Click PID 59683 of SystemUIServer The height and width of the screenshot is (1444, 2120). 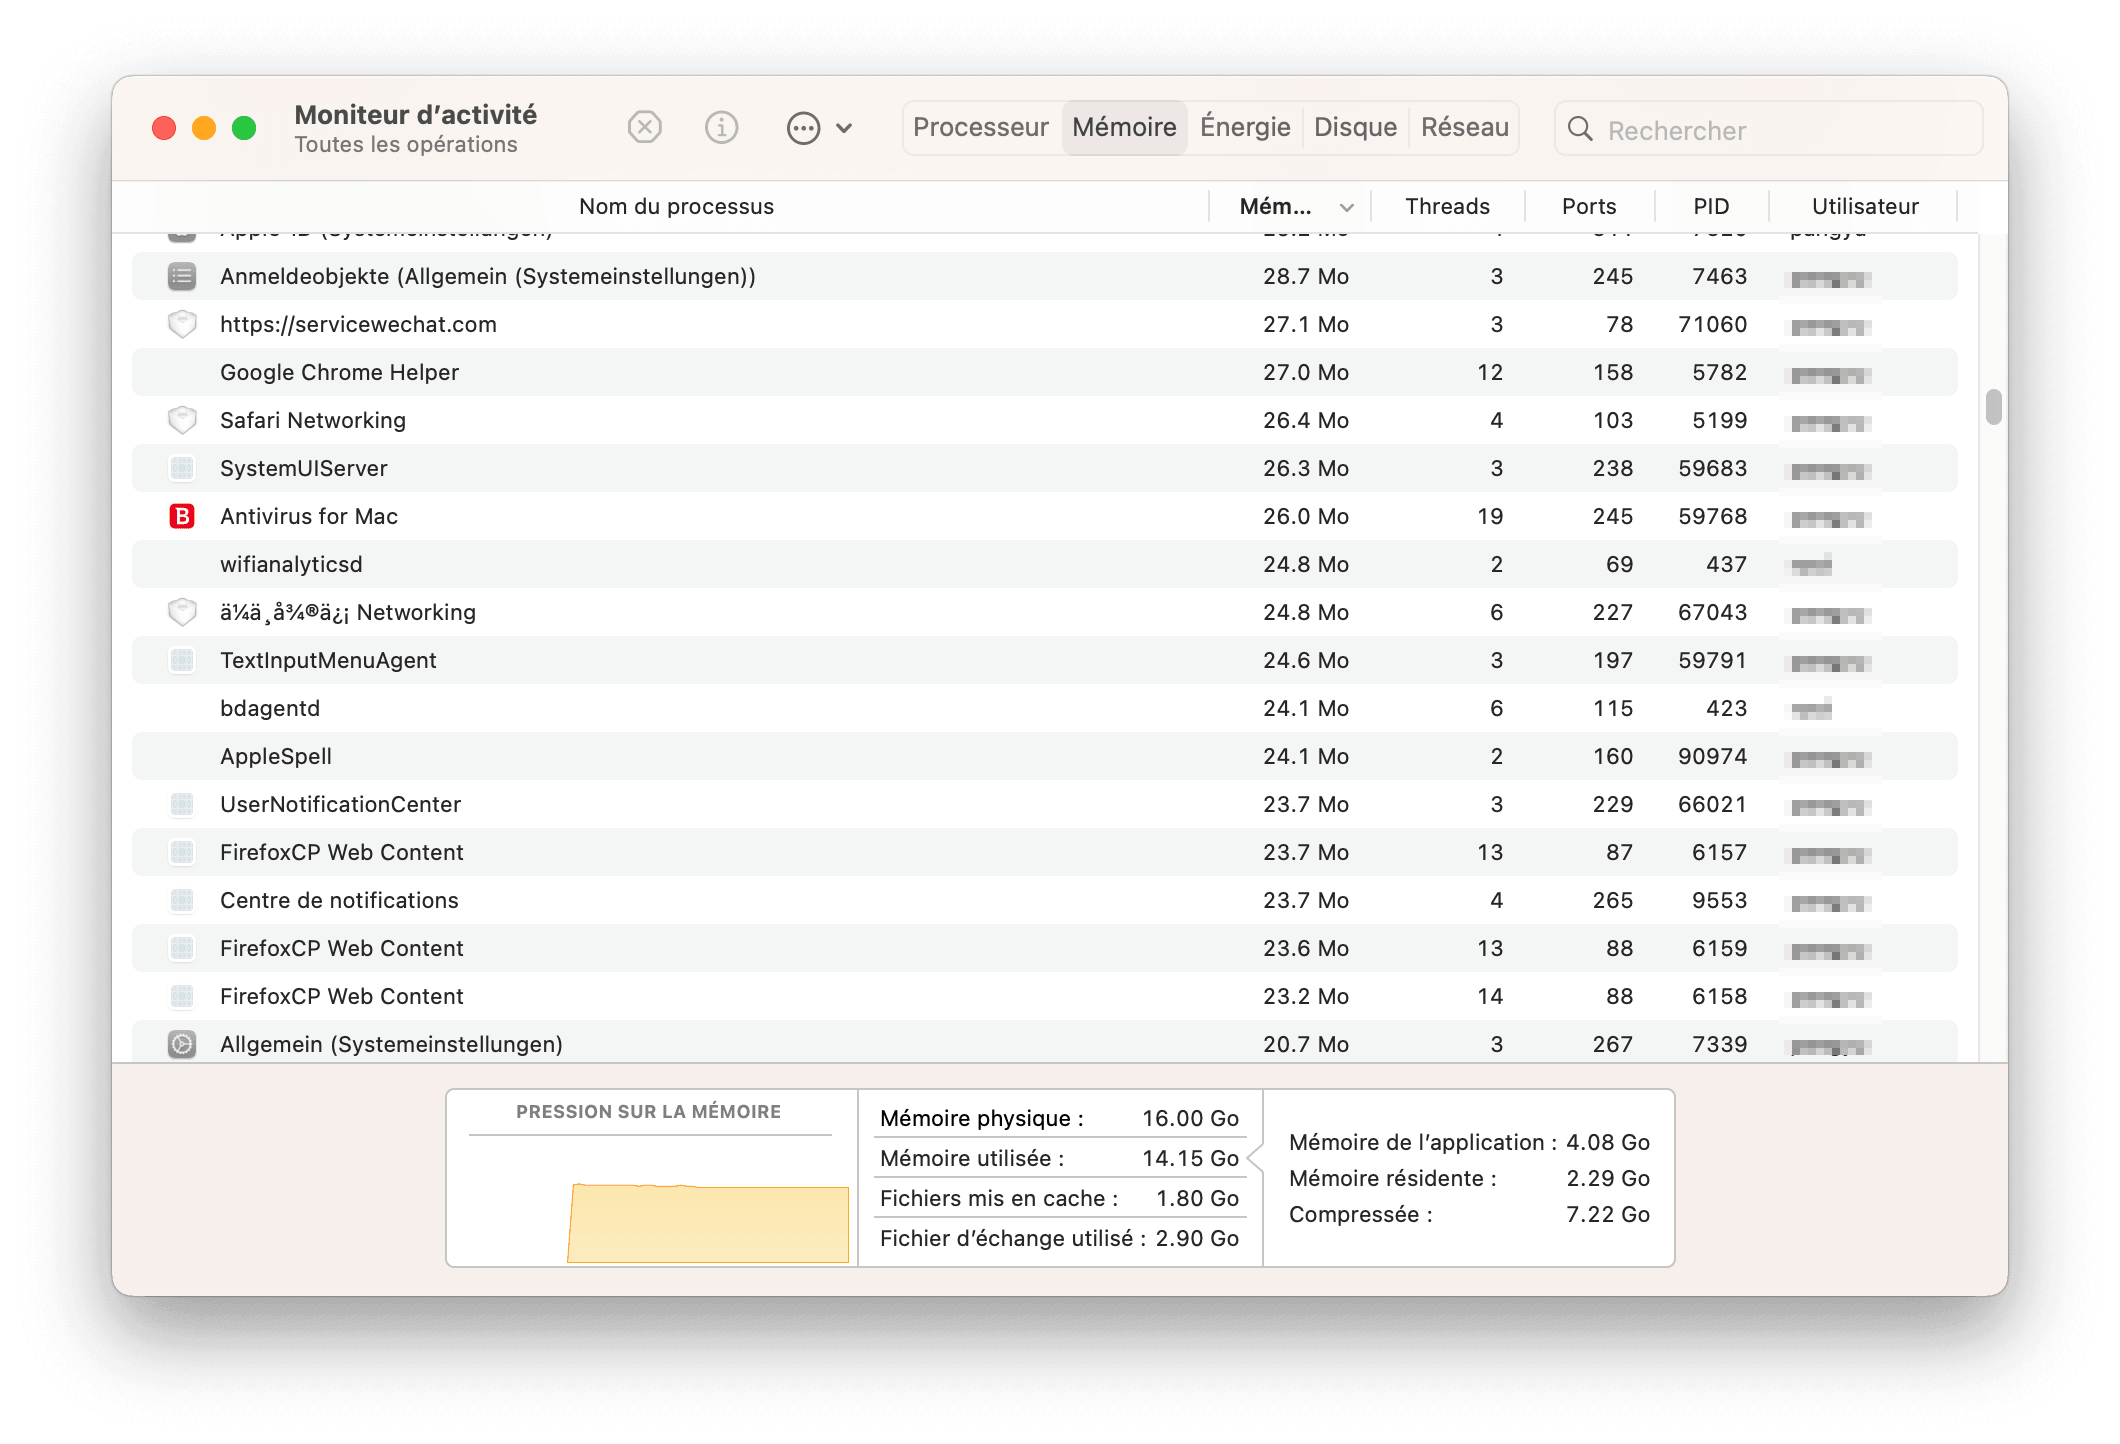[1712, 468]
